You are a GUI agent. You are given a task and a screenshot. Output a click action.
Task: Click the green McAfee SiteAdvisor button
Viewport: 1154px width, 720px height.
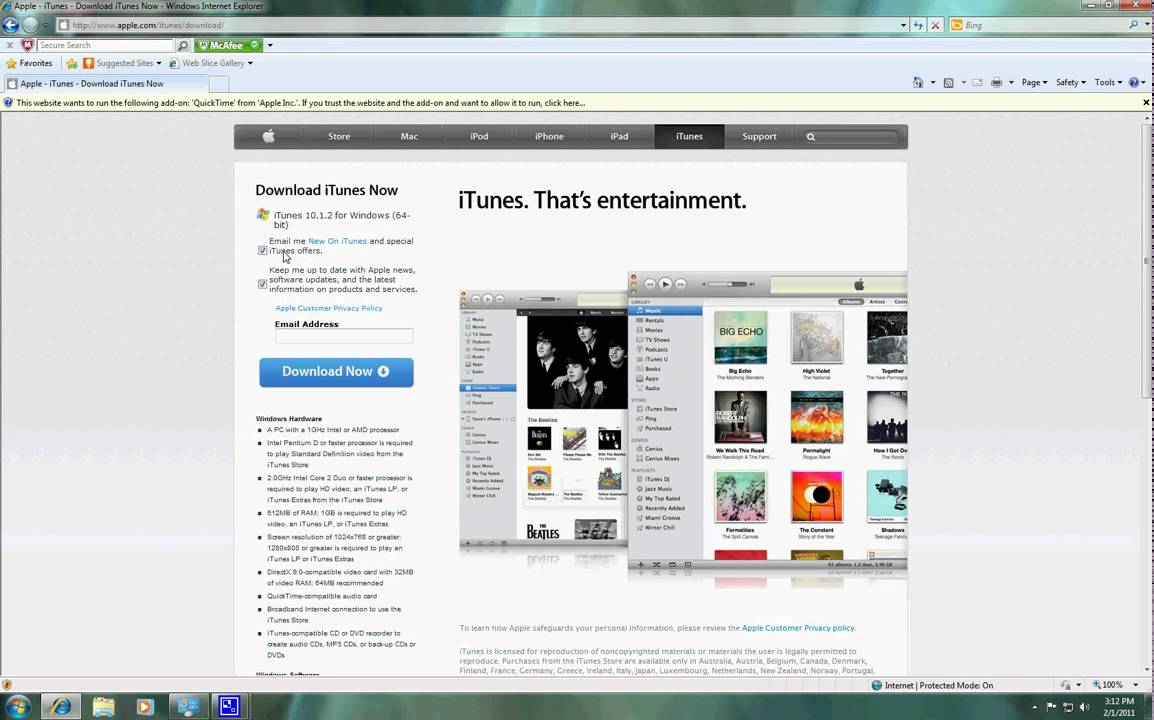click(x=227, y=46)
